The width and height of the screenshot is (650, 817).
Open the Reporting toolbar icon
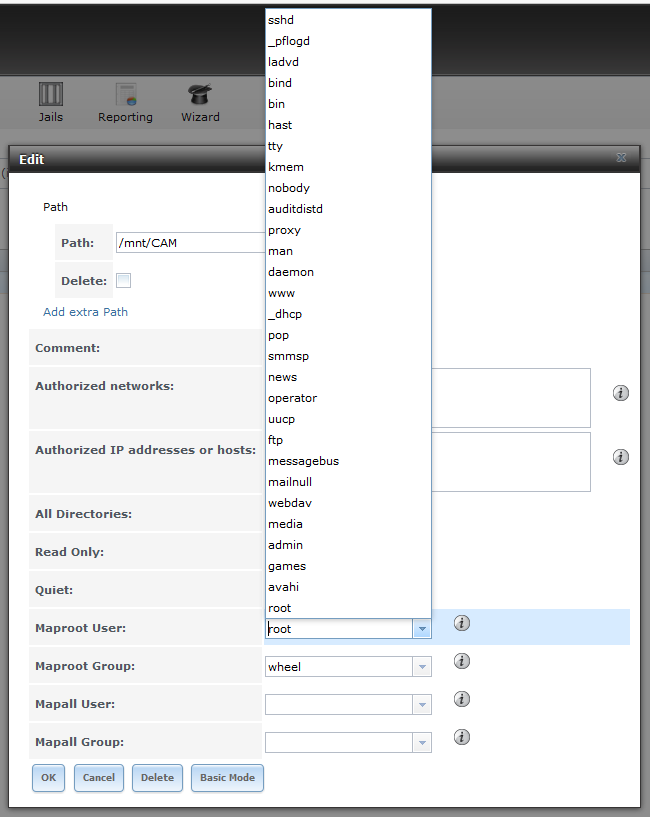[126, 95]
